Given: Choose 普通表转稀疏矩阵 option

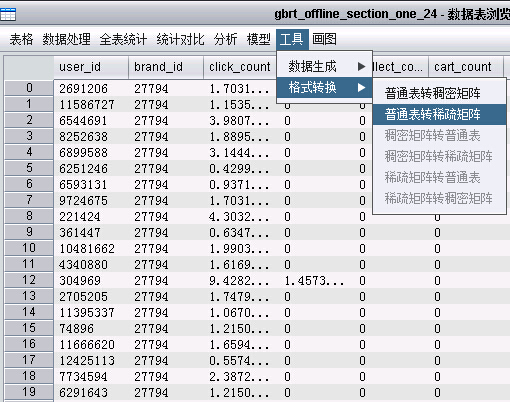Looking at the screenshot, I should (x=439, y=114).
